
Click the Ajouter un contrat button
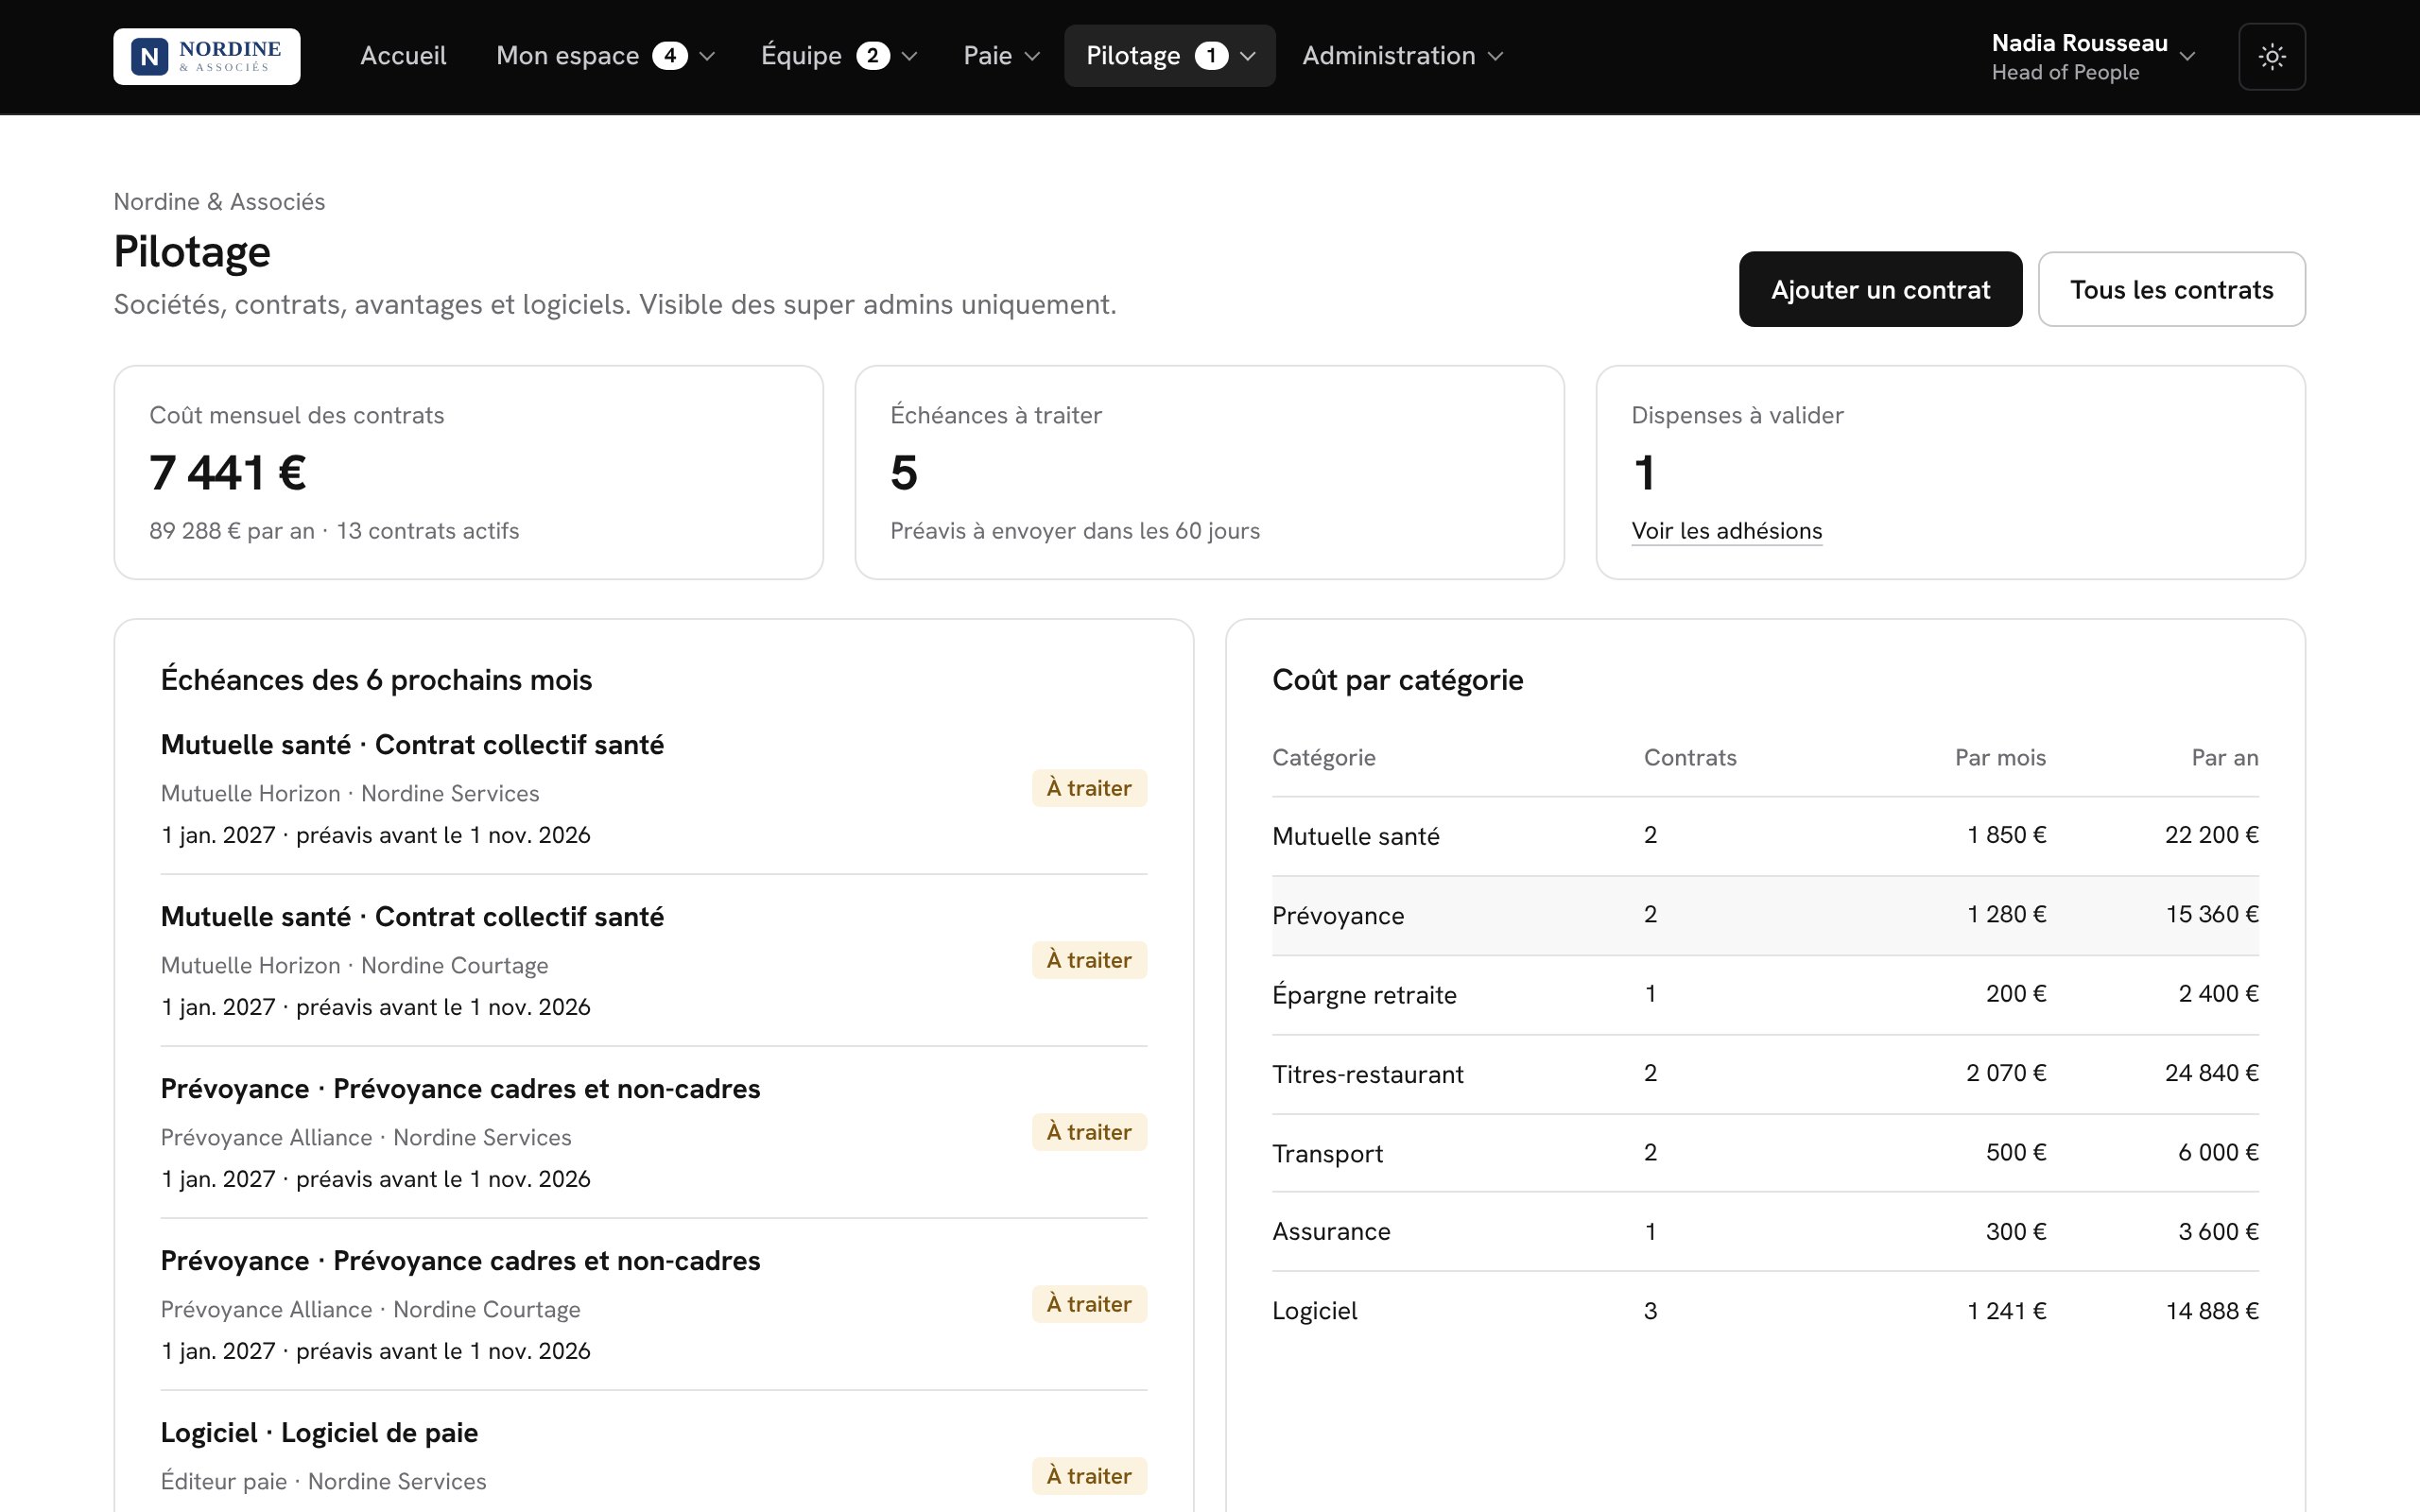coord(1880,289)
